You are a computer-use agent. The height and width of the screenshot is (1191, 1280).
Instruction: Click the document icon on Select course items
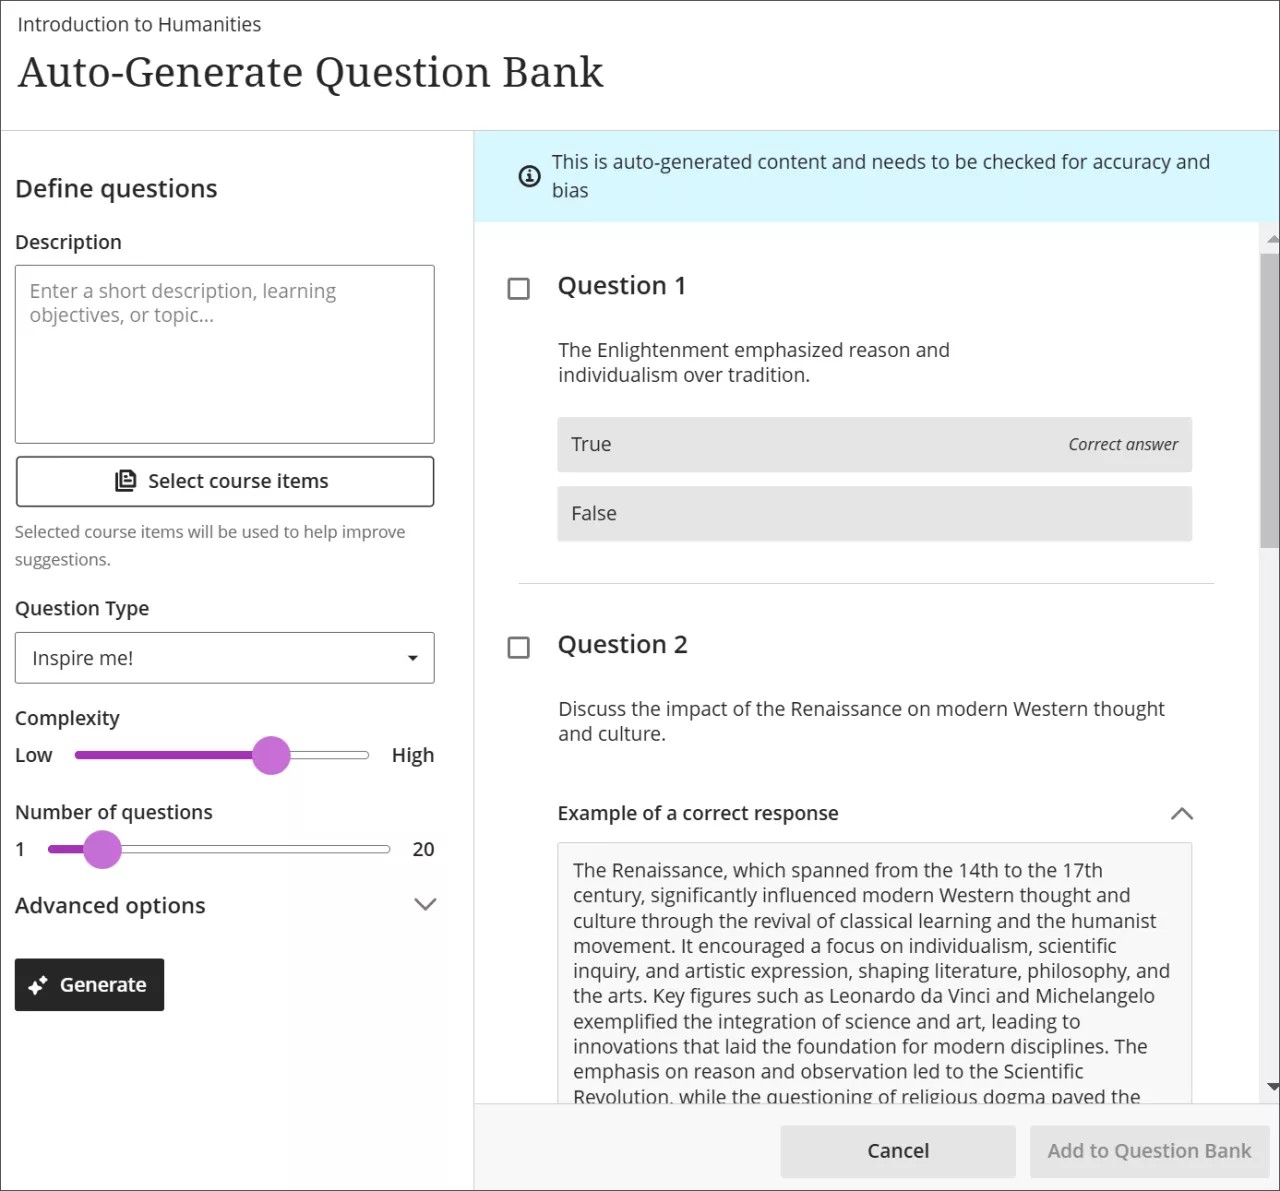(x=125, y=480)
